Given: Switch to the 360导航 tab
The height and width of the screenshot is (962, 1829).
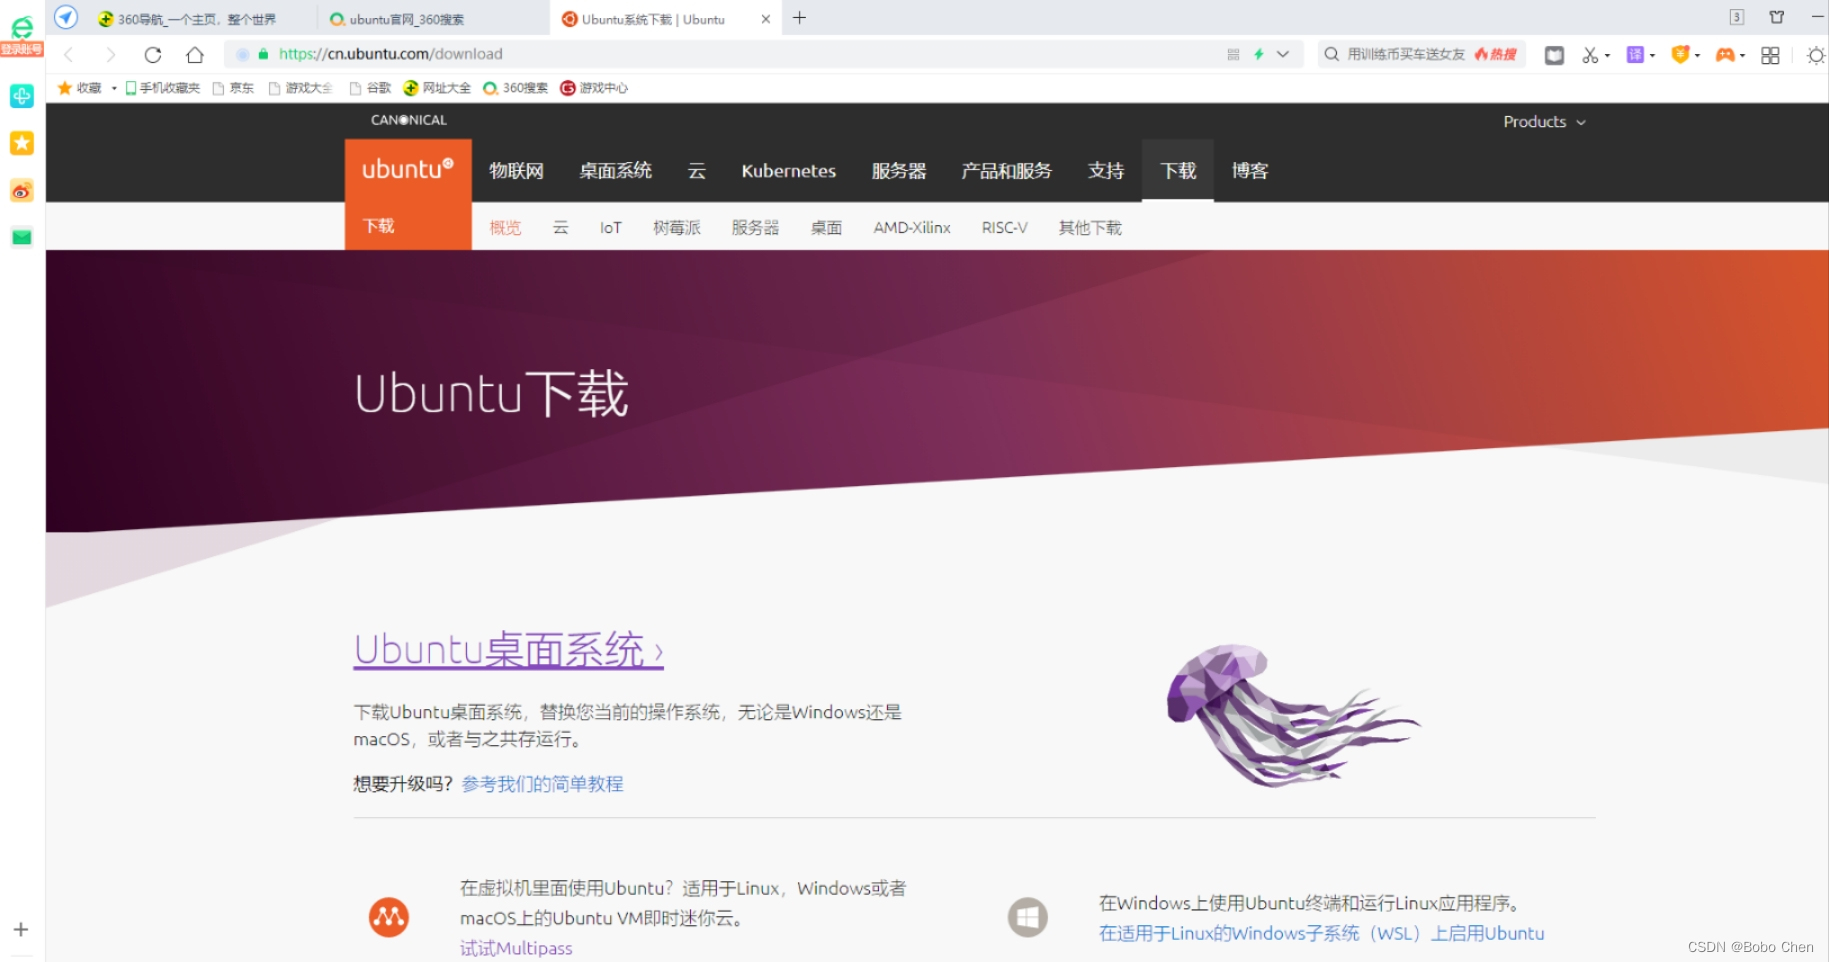Looking at the screenshot, I should click(196, 19).
